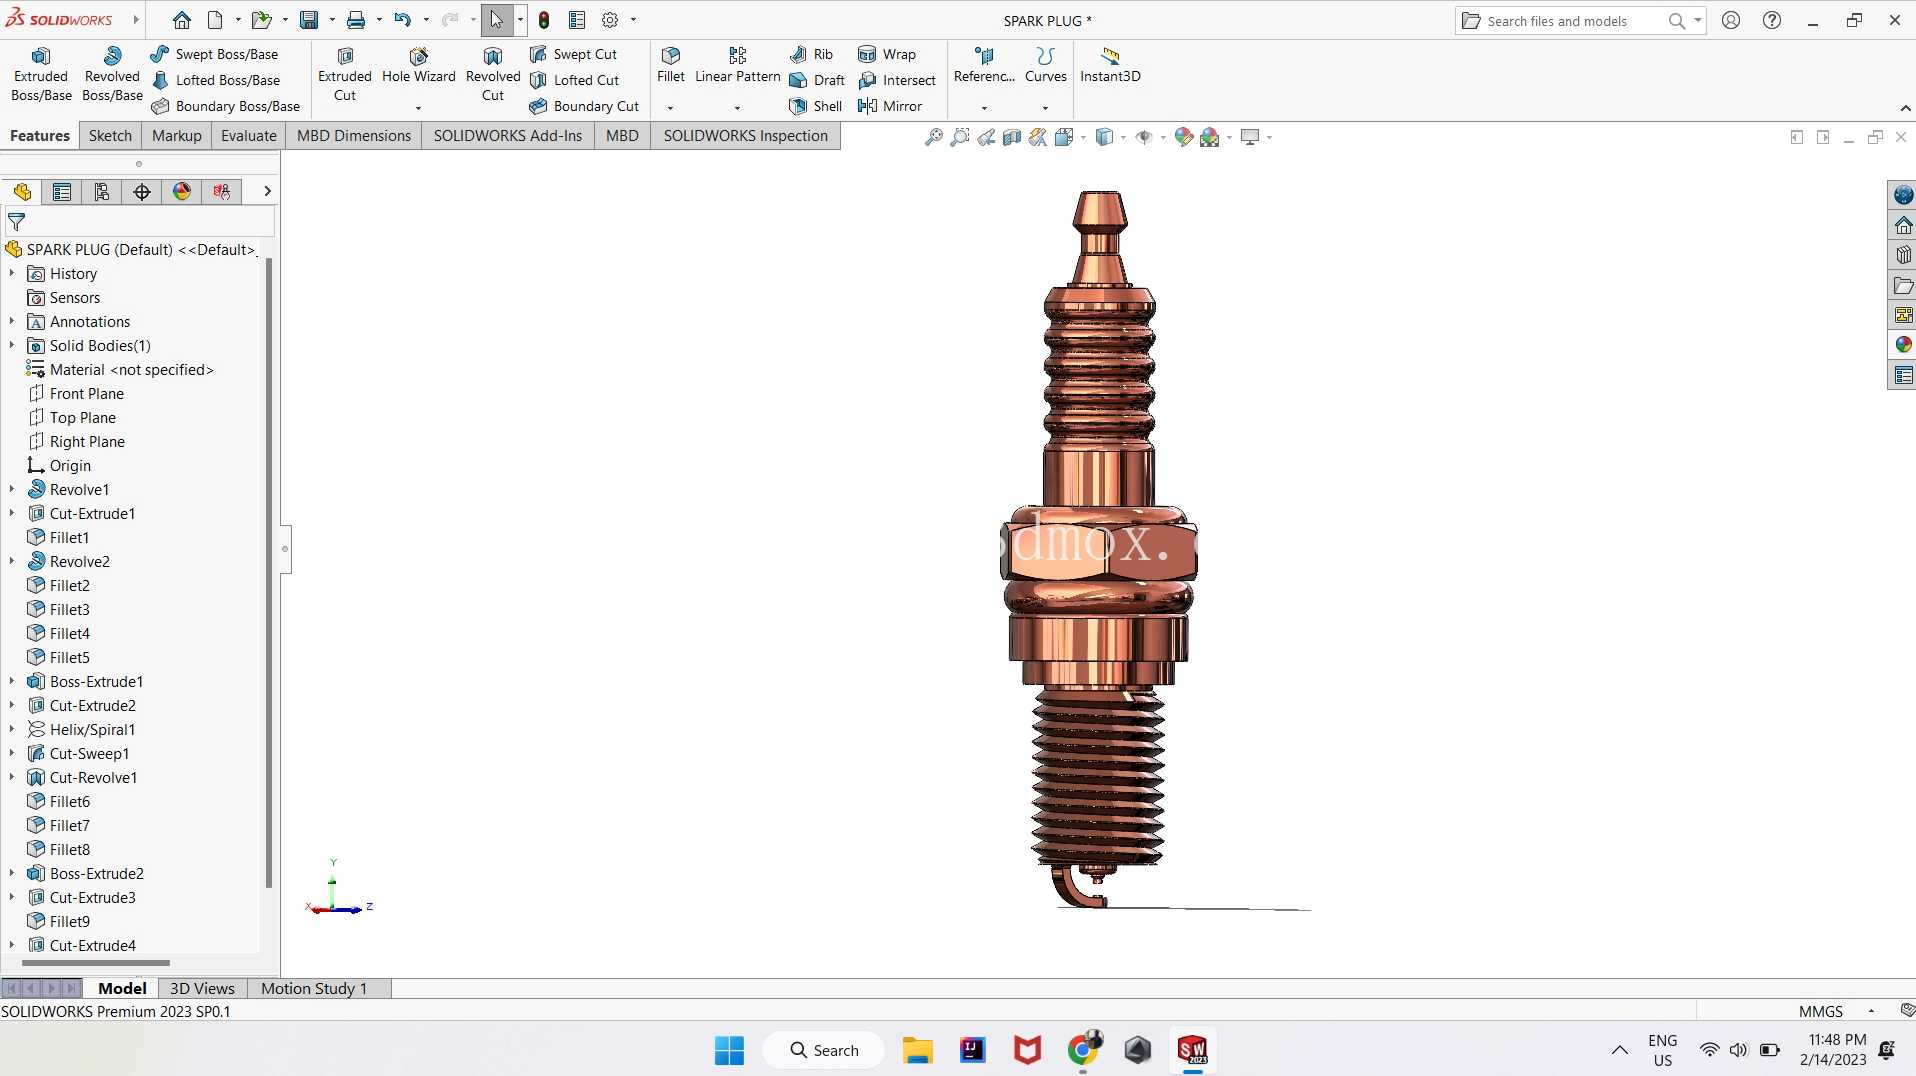Open the PropertyManager tab icon
Viewport: 1916px width, 1076px height.
pos(62,191)
